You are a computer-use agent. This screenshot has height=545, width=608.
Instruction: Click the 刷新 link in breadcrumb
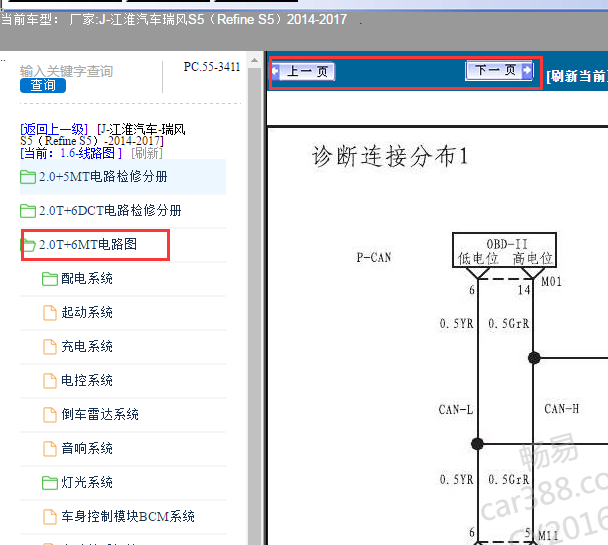coord(147,153)
